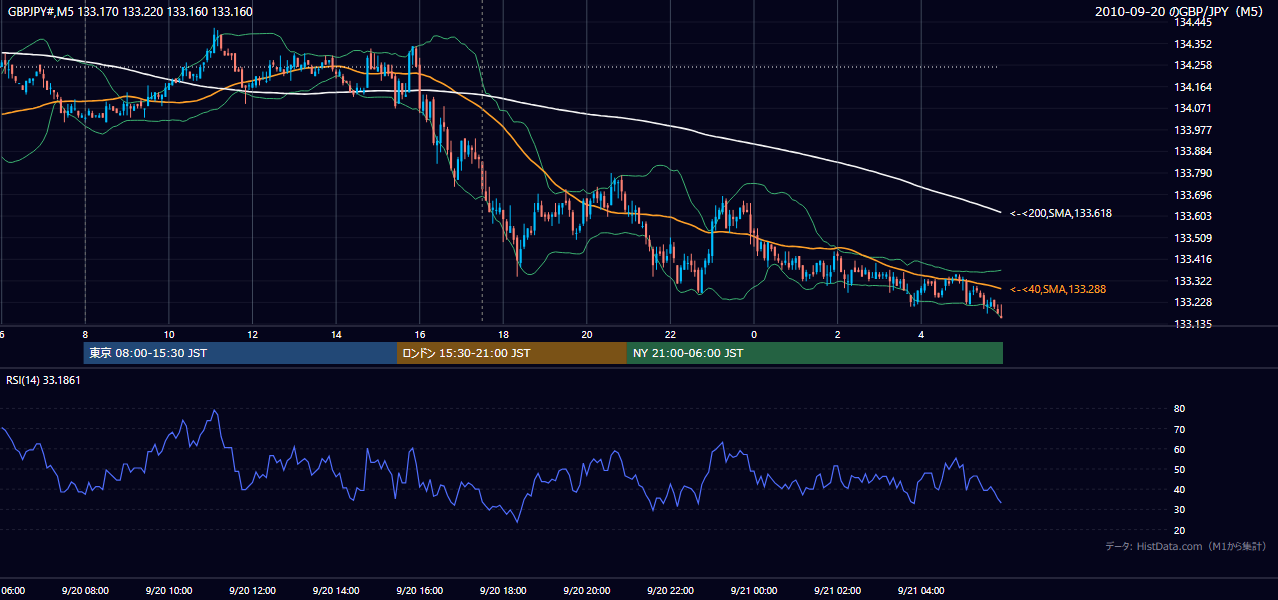This screenshot has width=1278, height=600.
Task: Click hour label 18 on chart time axis
Action: 503,335
